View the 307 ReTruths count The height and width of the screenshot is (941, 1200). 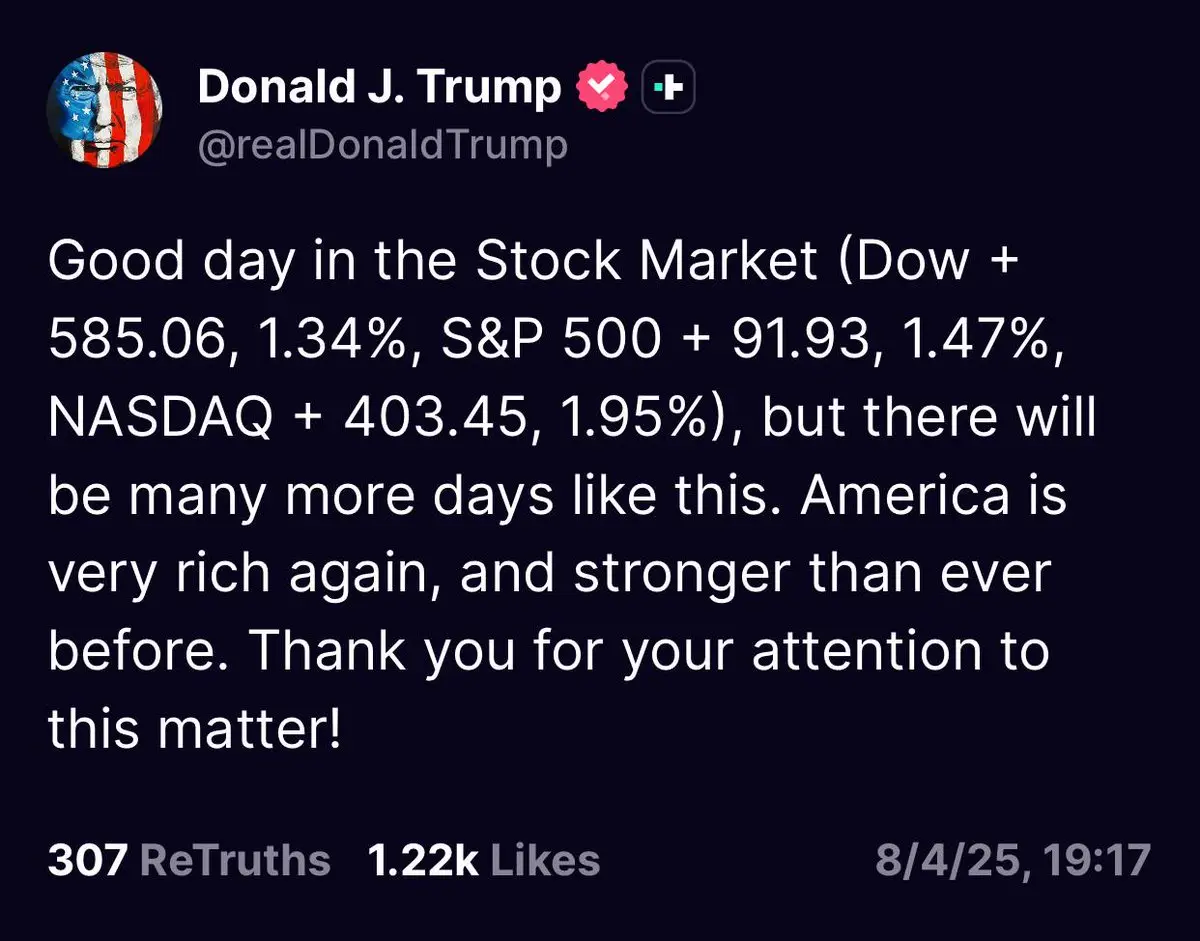(x=88, y=860)
